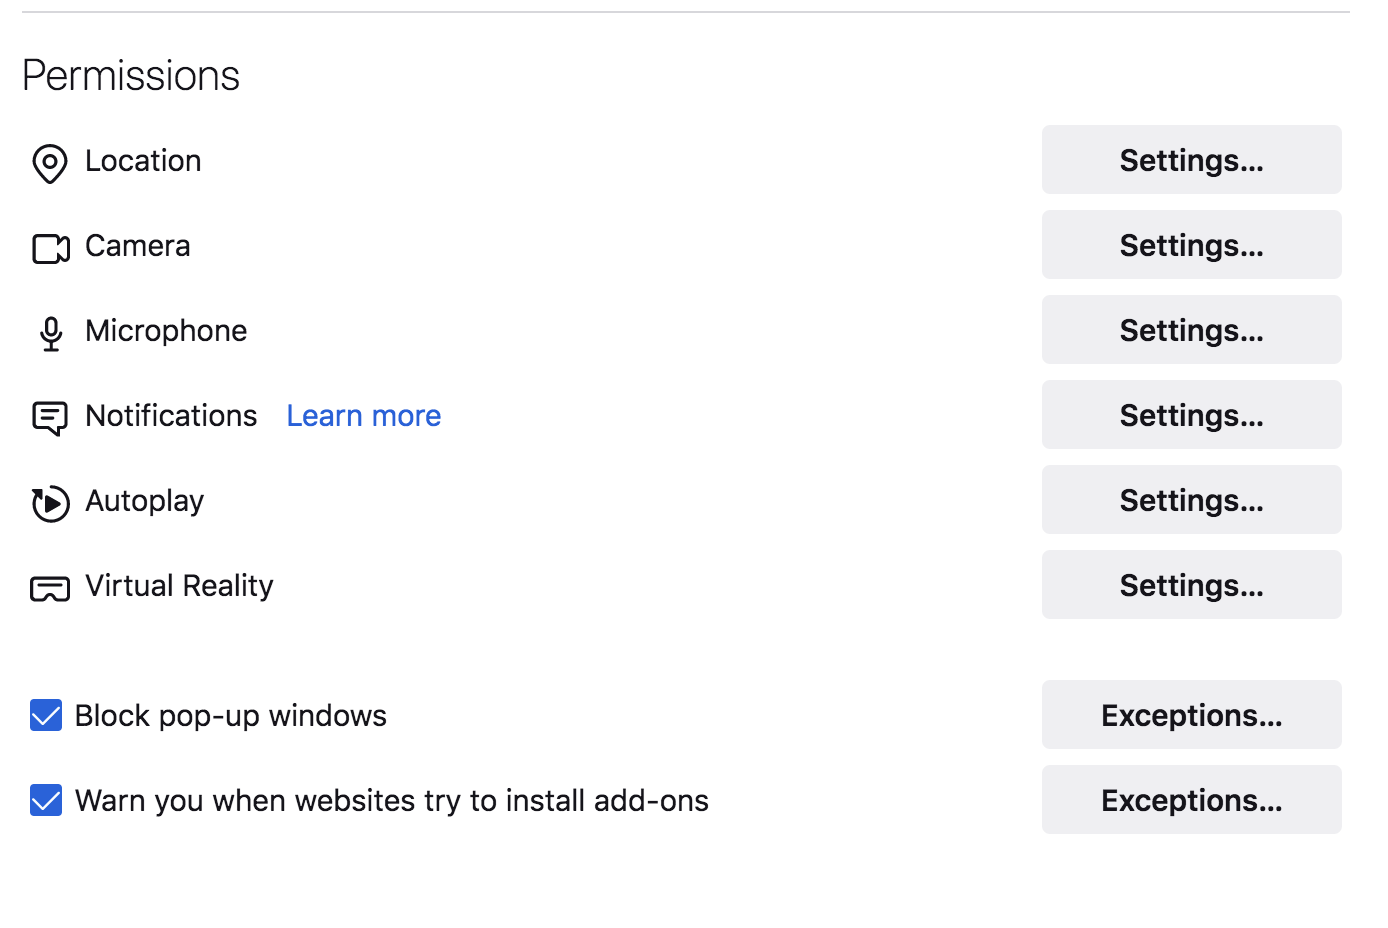Toggle Warn when websites install add-ons checkbox
Image resolution: width=1388 pixels, height=928 pixels.
[x=46, y=800]
